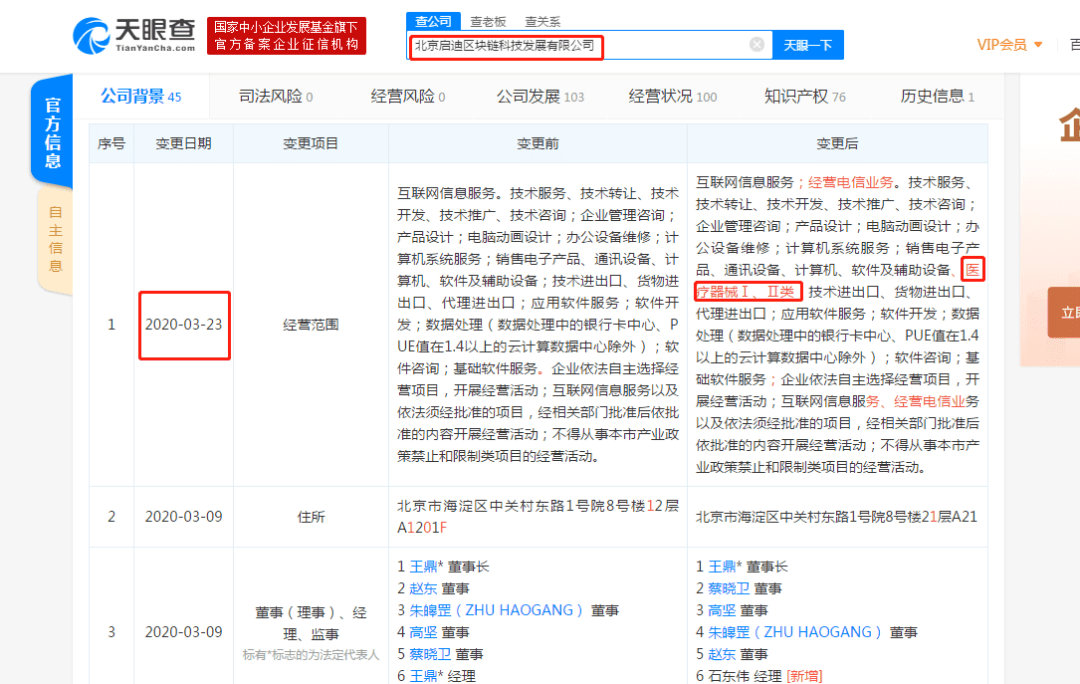1080x684 pixels.
Task: Click the red 官方备案企业征信机构 banner
Action: [287, 36]
